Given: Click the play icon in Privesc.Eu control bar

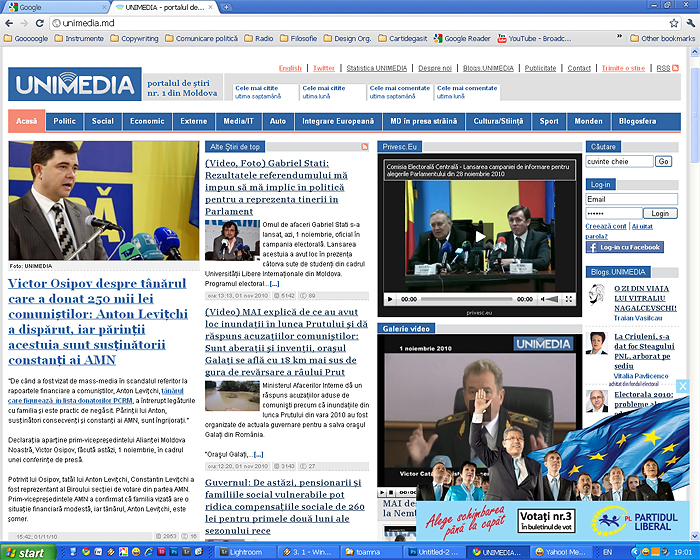Looking at the screenshot, I should (390, 299).
